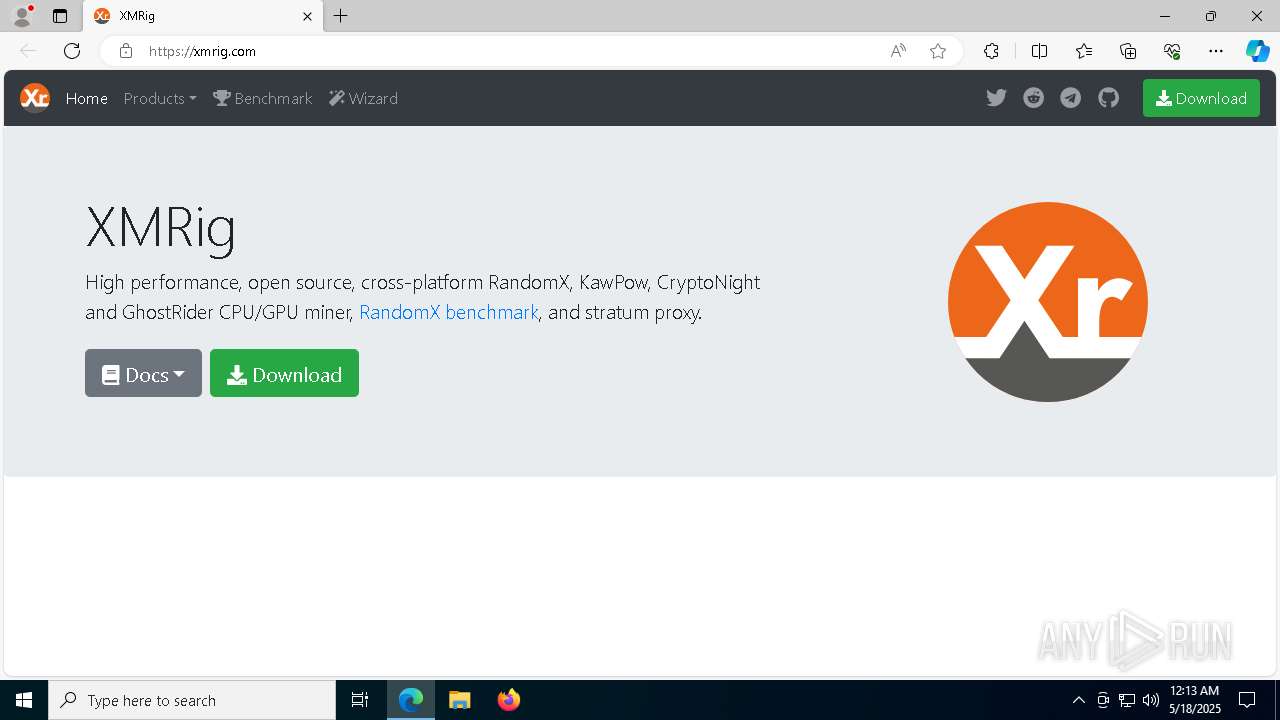Open the notification center
The image size is (1280, 720).
coord(1247,700)
